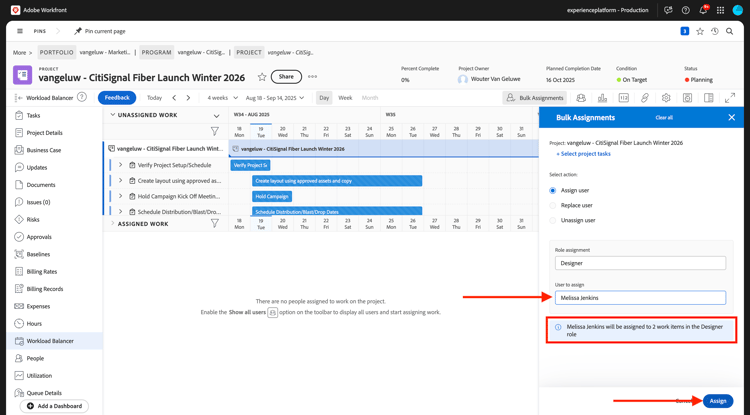
Task: Filter unassigned work funnel icon
Action: click(215, 131)
